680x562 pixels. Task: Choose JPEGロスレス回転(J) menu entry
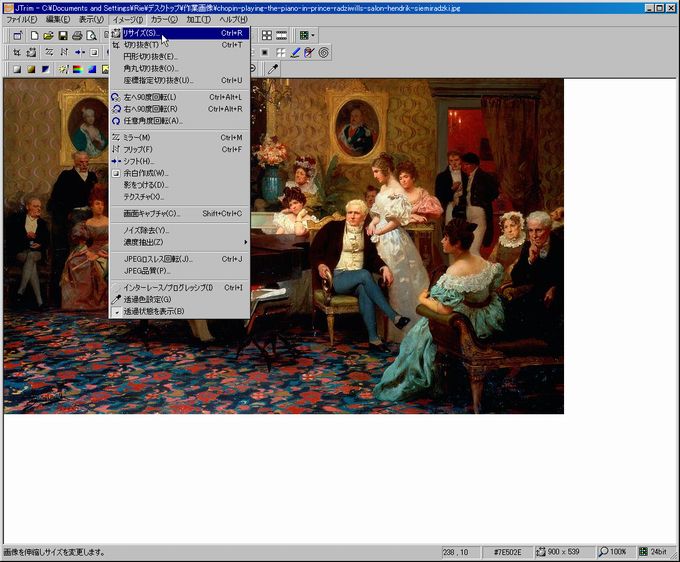[x=180, y=259]
